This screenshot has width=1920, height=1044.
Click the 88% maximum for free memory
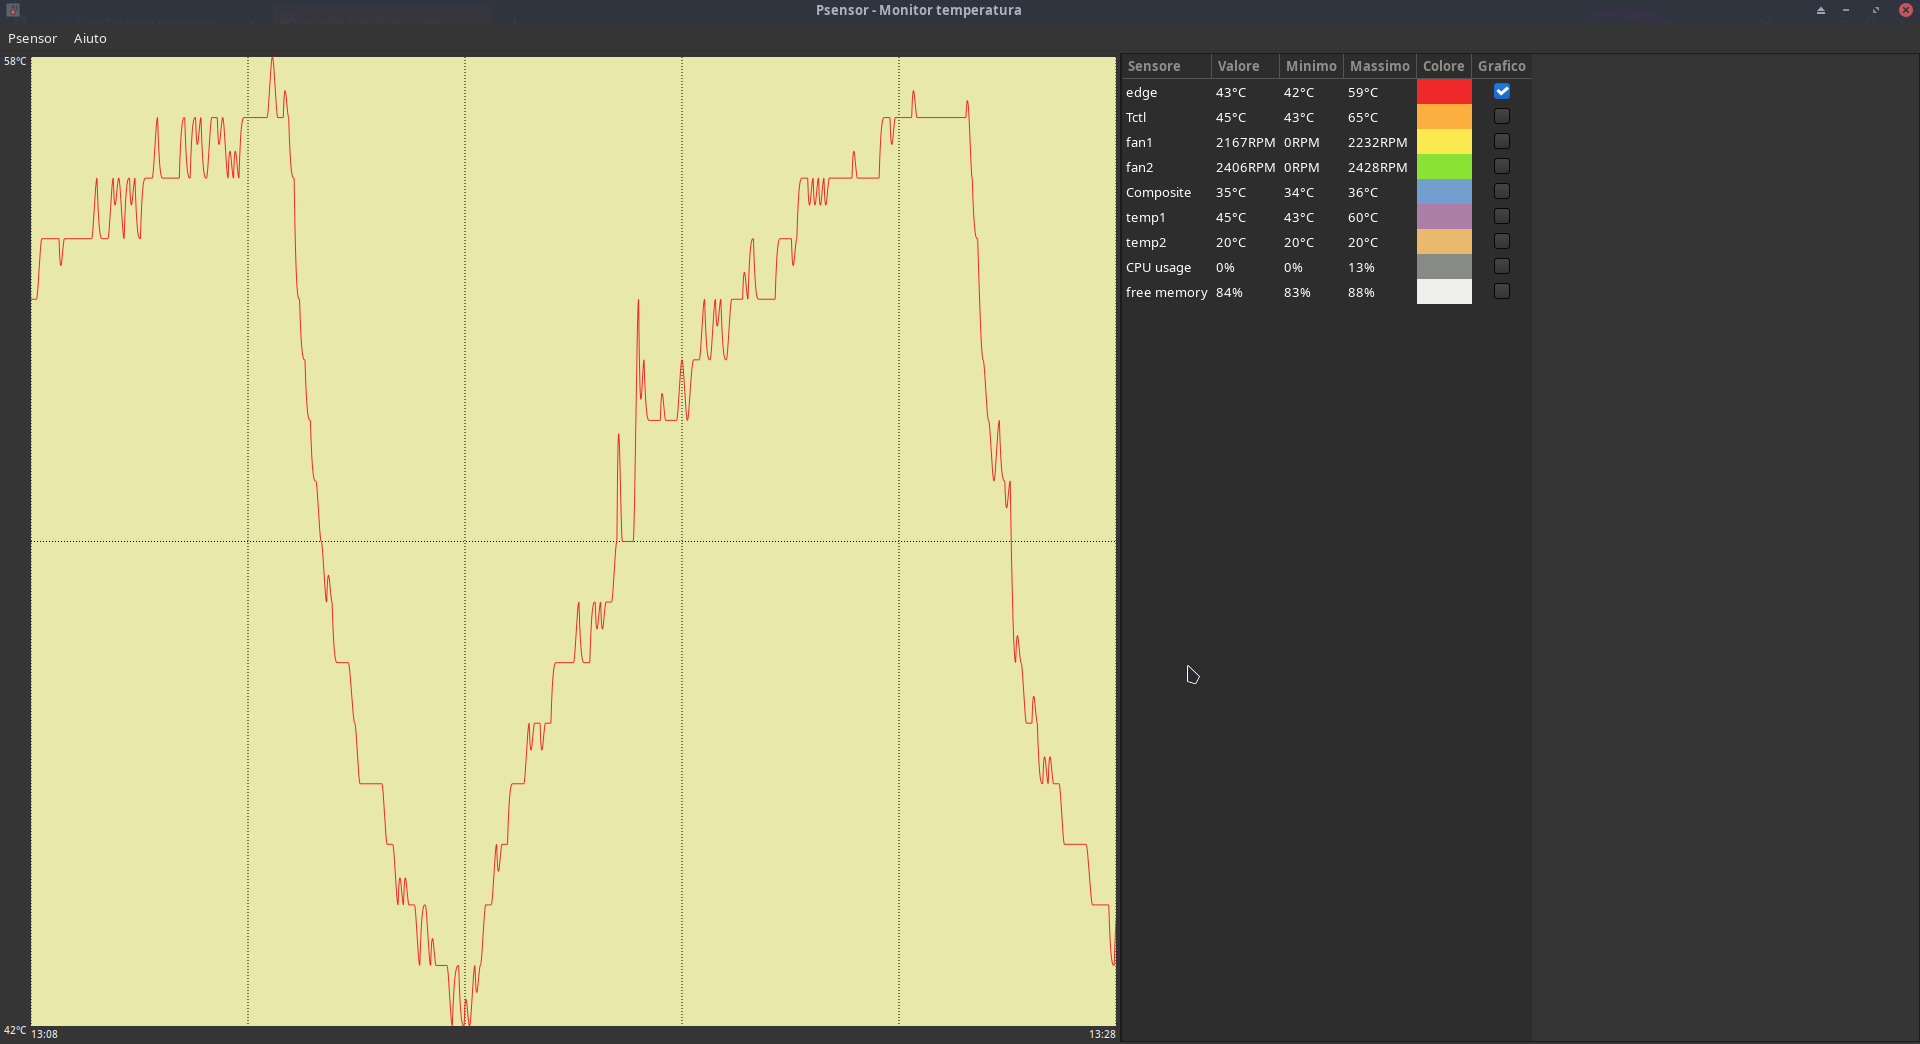[x=1360, y=292]
